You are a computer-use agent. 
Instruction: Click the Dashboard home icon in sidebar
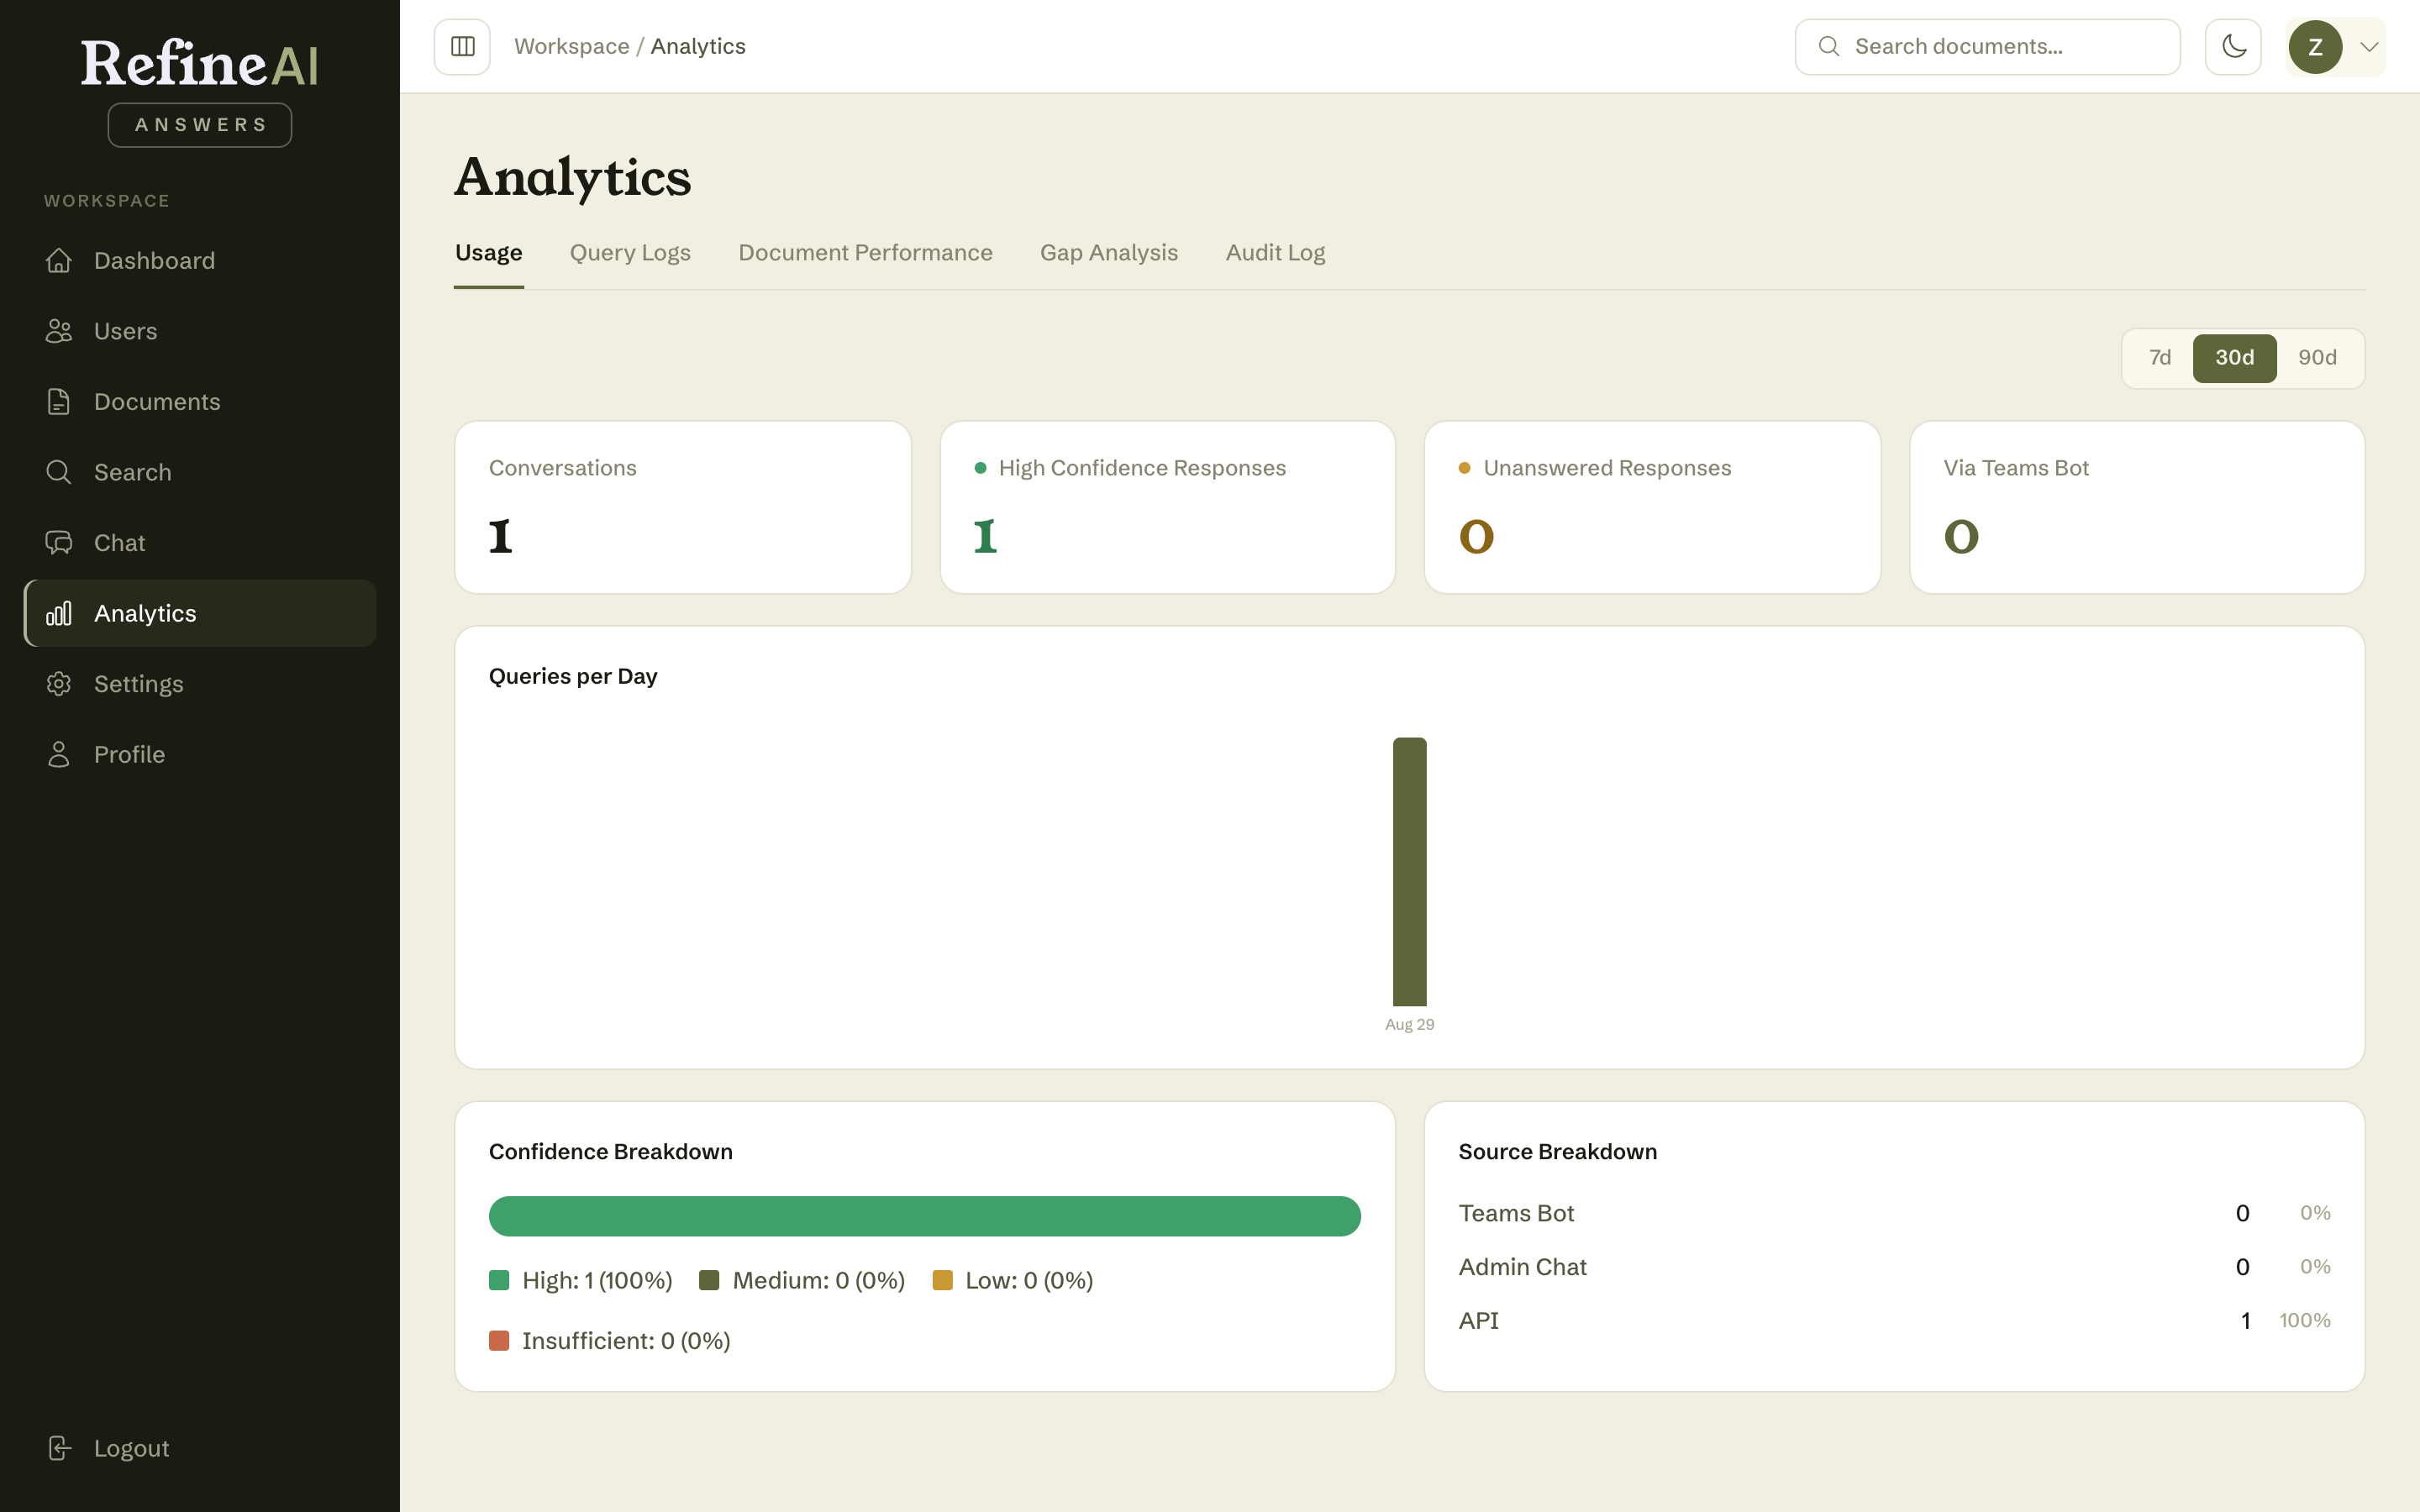point(59,261)
